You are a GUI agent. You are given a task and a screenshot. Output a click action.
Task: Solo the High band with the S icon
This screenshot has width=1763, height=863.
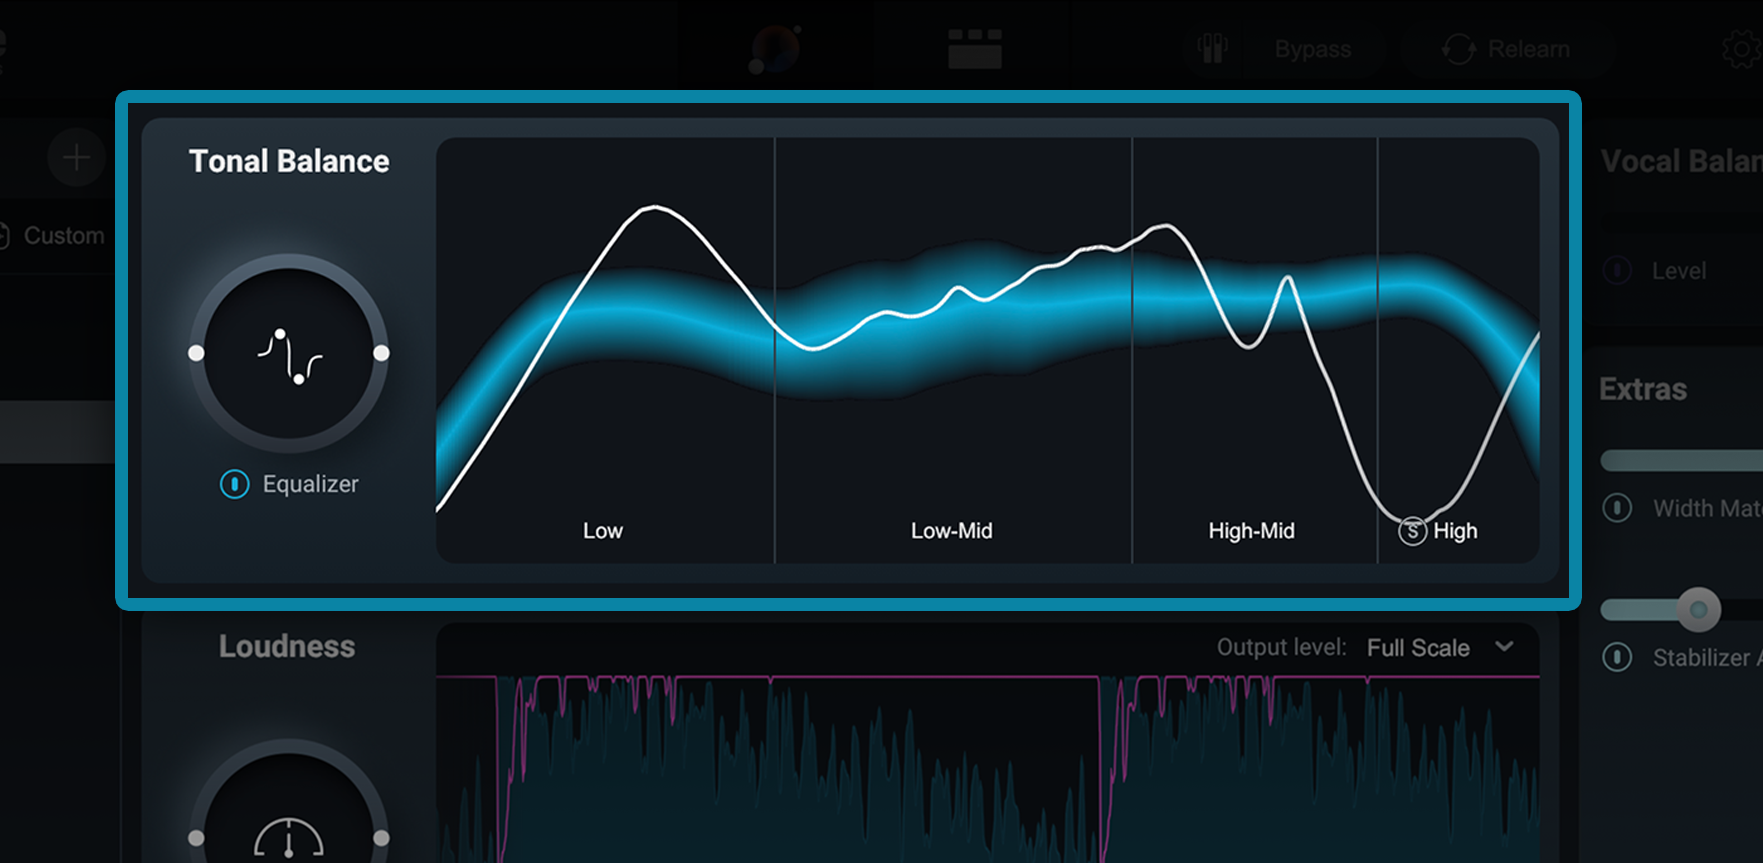coord(1412,531)
